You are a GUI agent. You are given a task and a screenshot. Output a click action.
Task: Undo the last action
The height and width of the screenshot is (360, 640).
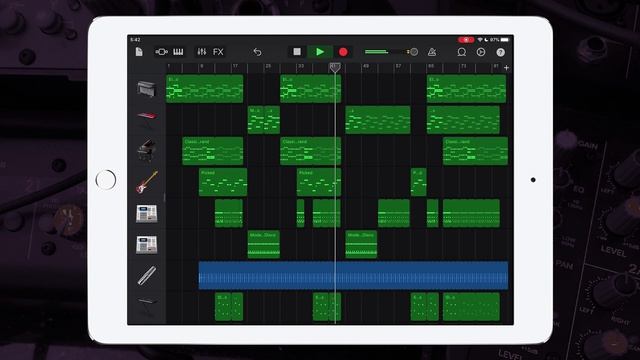(257, 52)
